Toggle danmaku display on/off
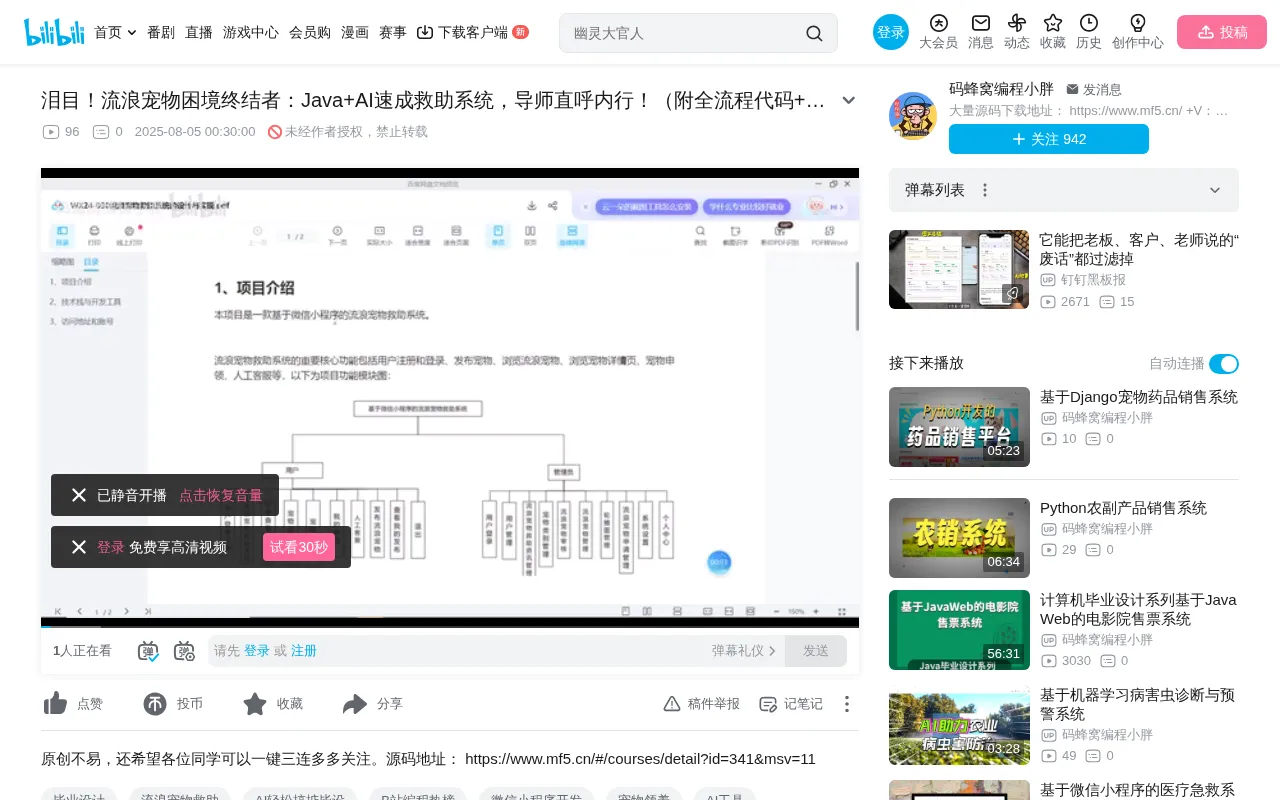This screenshot has width=1280, height=800. tap(148, 651)
